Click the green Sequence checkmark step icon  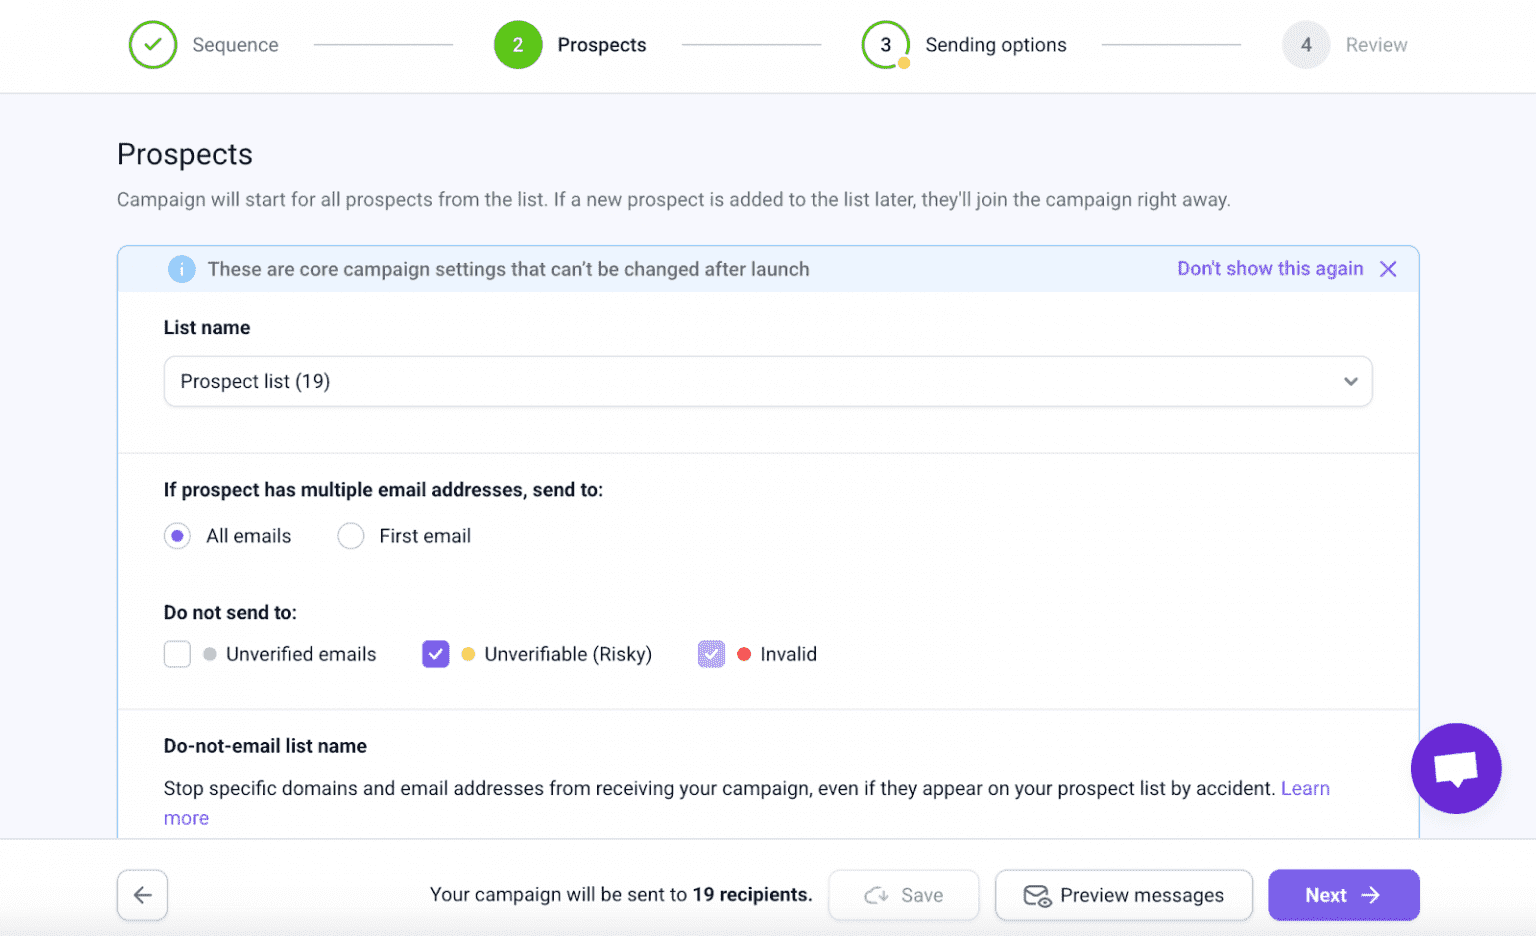pos(153,45)
